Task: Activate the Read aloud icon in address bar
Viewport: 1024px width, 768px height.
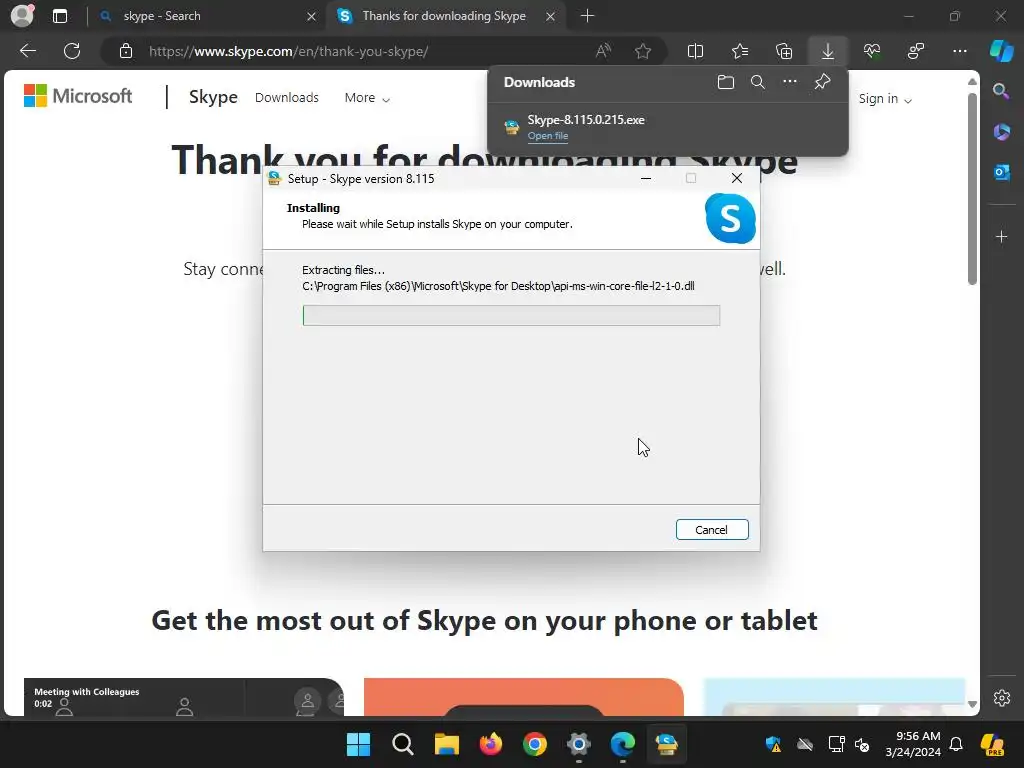Action: 603,51
